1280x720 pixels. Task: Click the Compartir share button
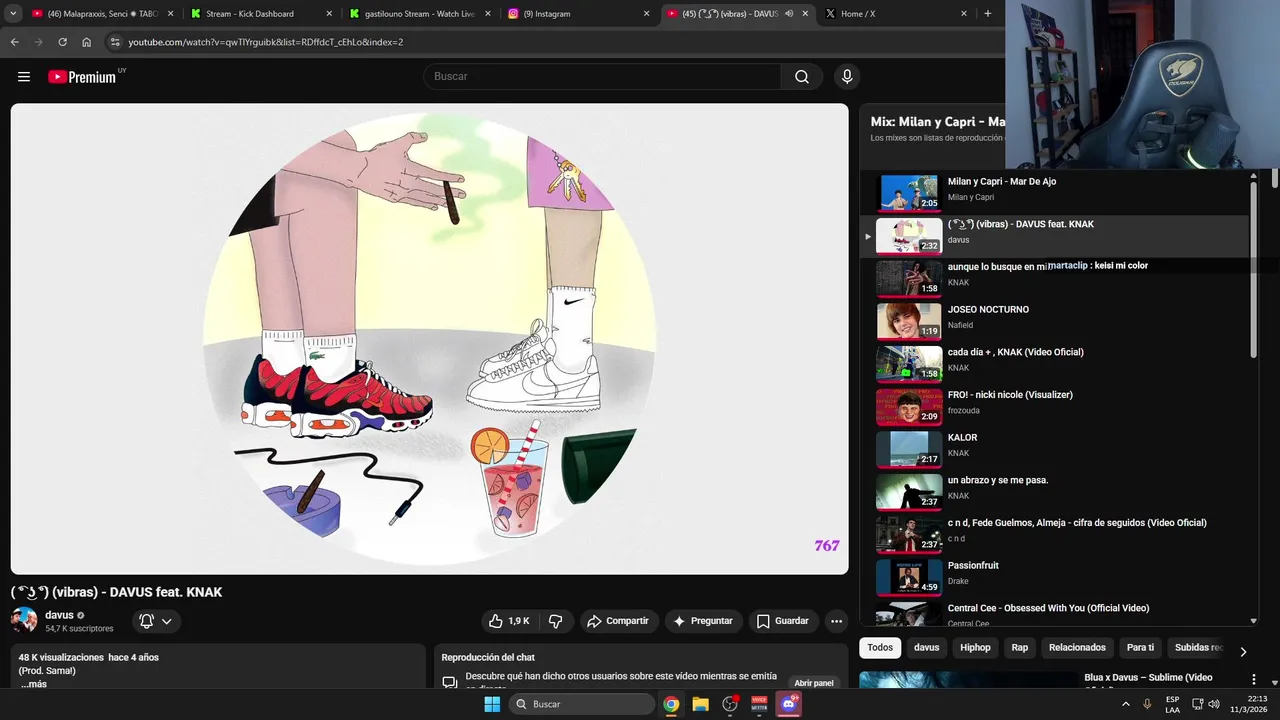[x=618, y=621]
